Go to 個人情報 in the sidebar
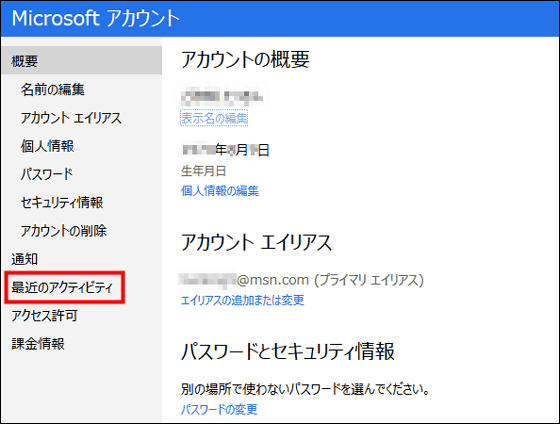Screen dimensions: 560x424 tap(47, 146)
